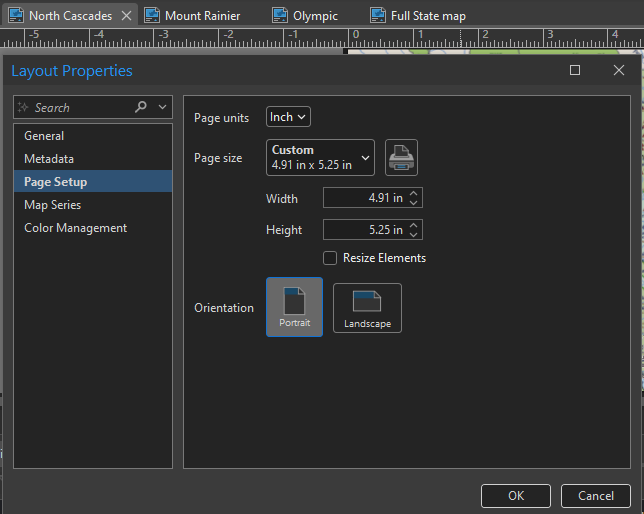Decrease Width with down arrow

(x=414, y=203)
